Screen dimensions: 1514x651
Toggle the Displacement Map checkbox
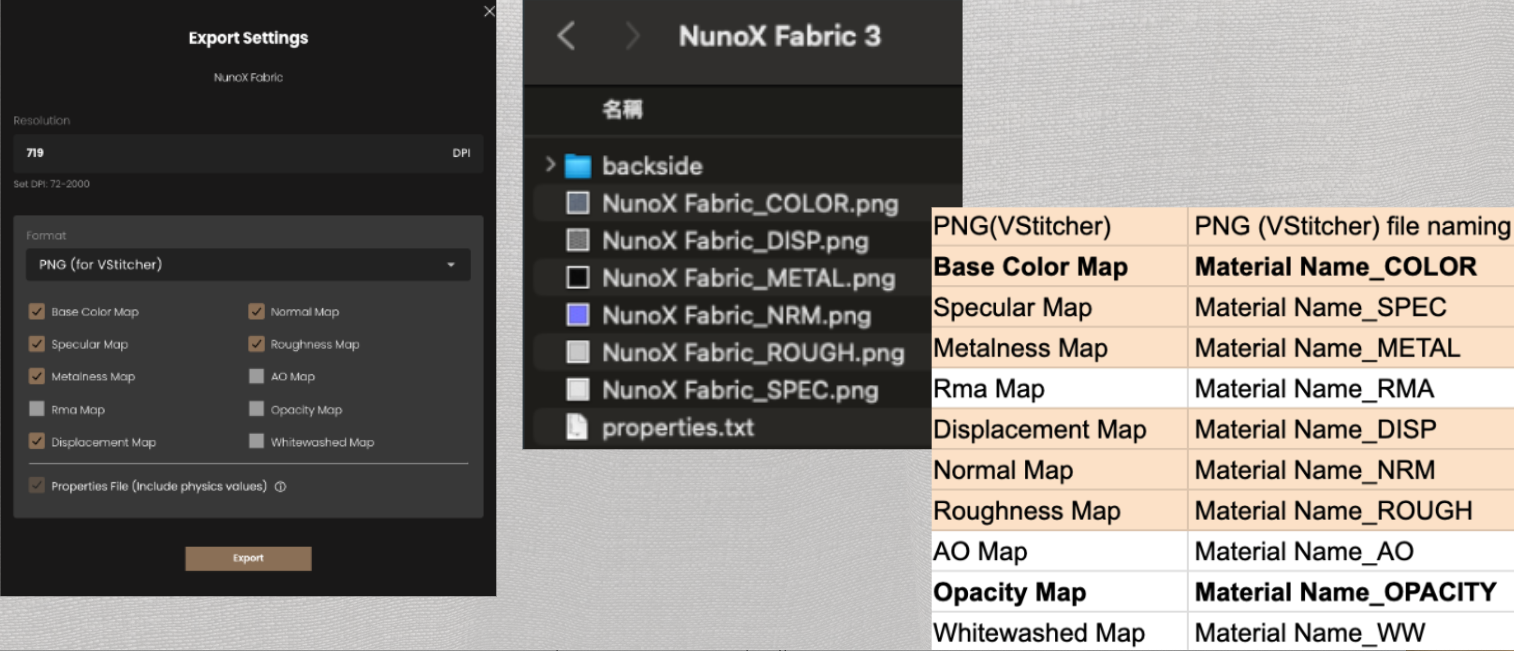pos(37,441)
